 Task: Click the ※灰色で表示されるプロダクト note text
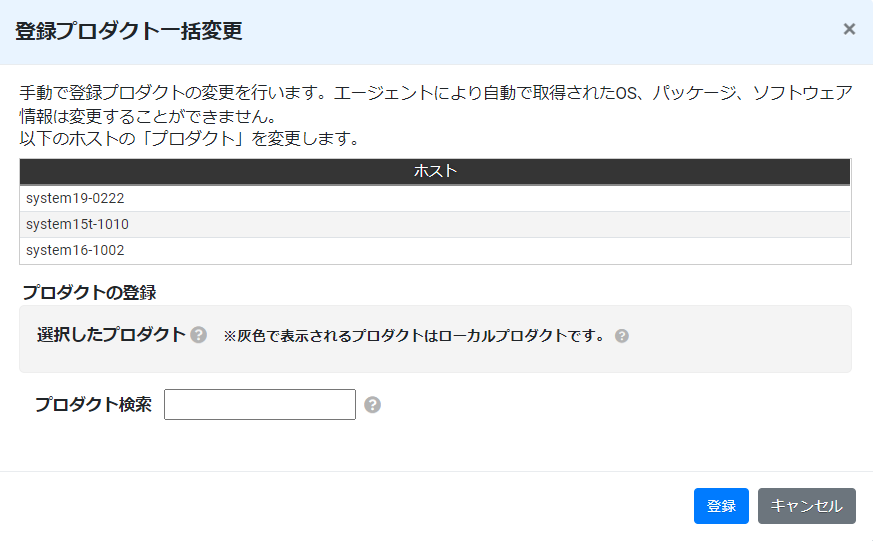(x=414, y=336)
